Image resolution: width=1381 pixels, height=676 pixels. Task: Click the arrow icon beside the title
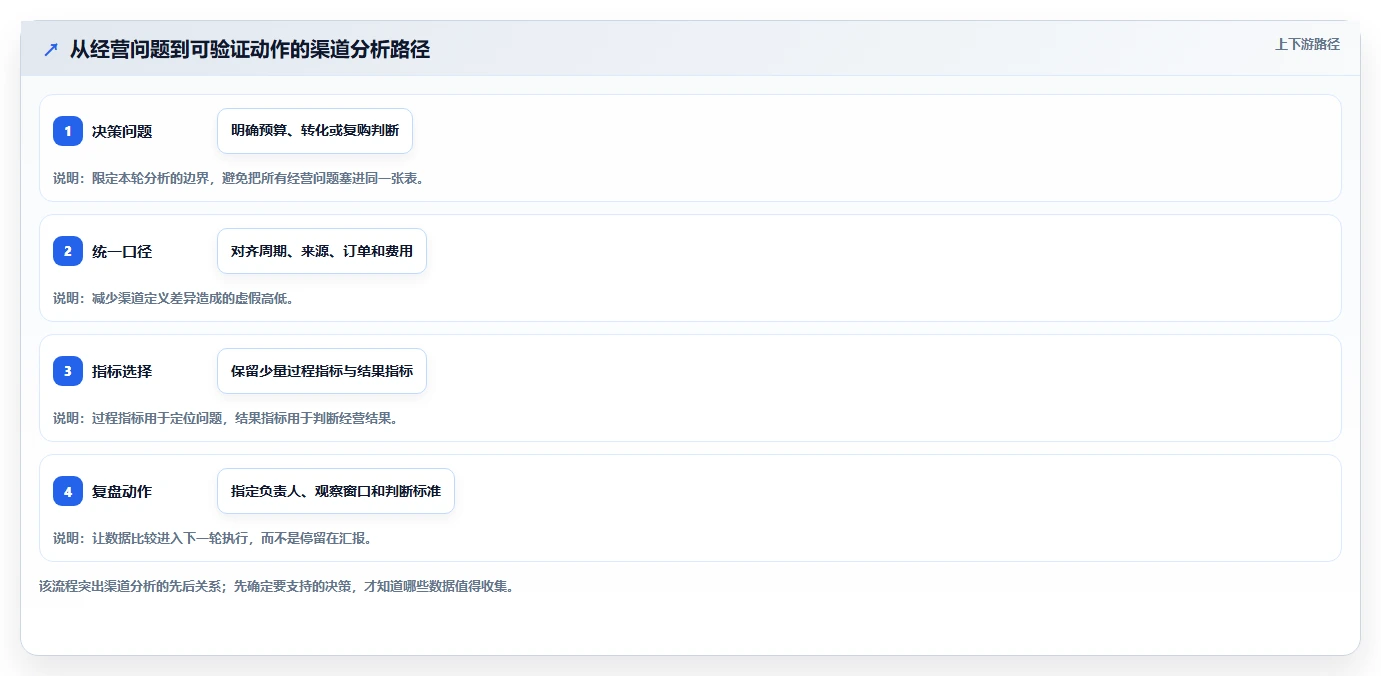click(51, 49)
